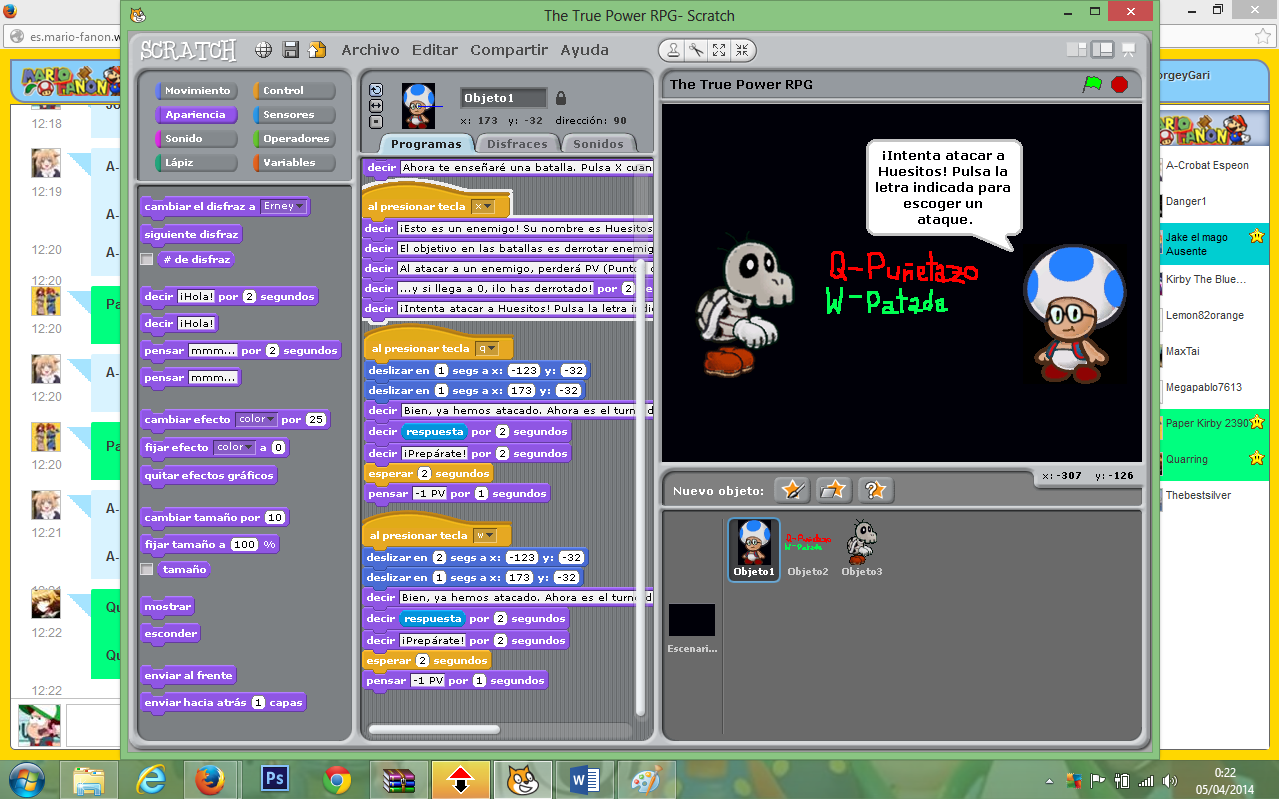
Task: Select the Sonido block category
Action: pyautogui.click(x=196, y=139)
